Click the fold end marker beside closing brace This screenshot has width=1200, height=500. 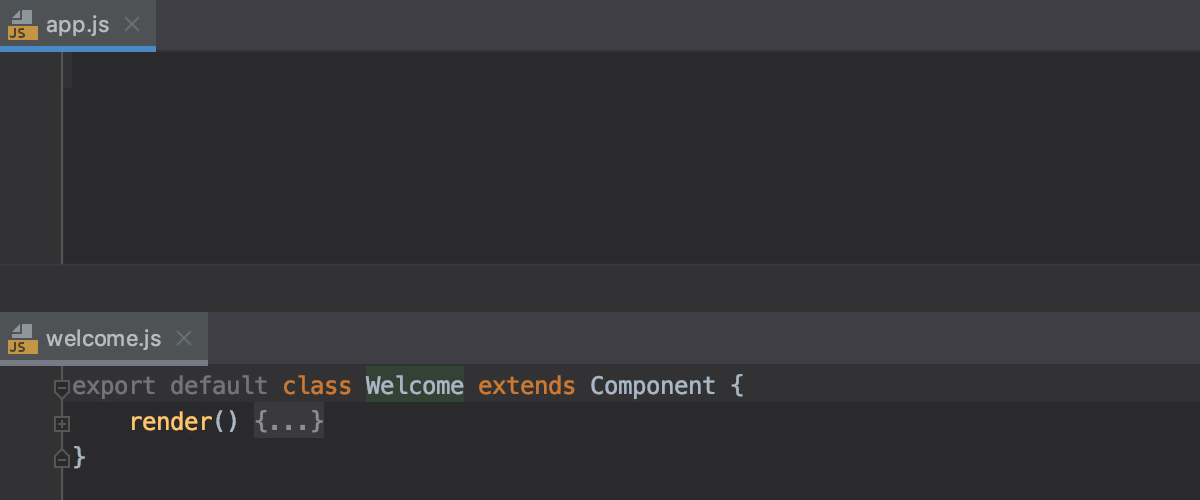click(x=62, y=458)
